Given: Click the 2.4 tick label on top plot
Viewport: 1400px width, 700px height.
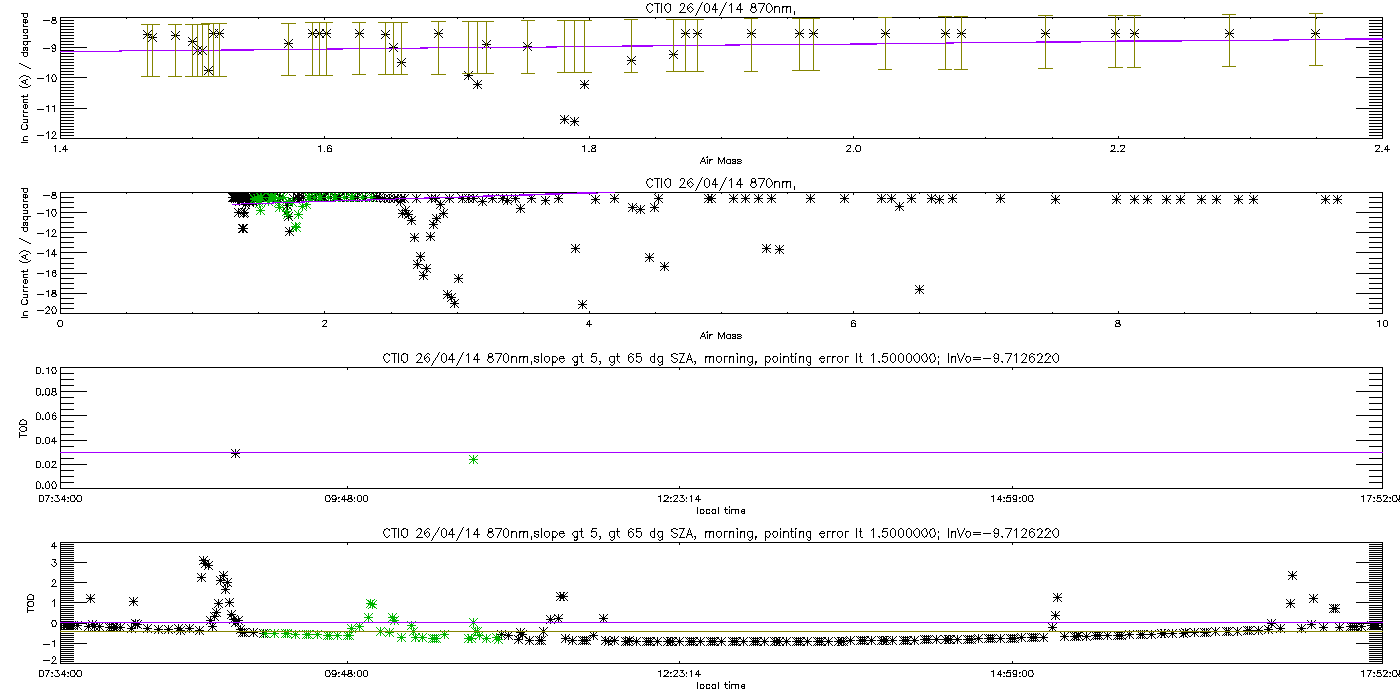Looking at the screenshot, I should click(1381, 149).
